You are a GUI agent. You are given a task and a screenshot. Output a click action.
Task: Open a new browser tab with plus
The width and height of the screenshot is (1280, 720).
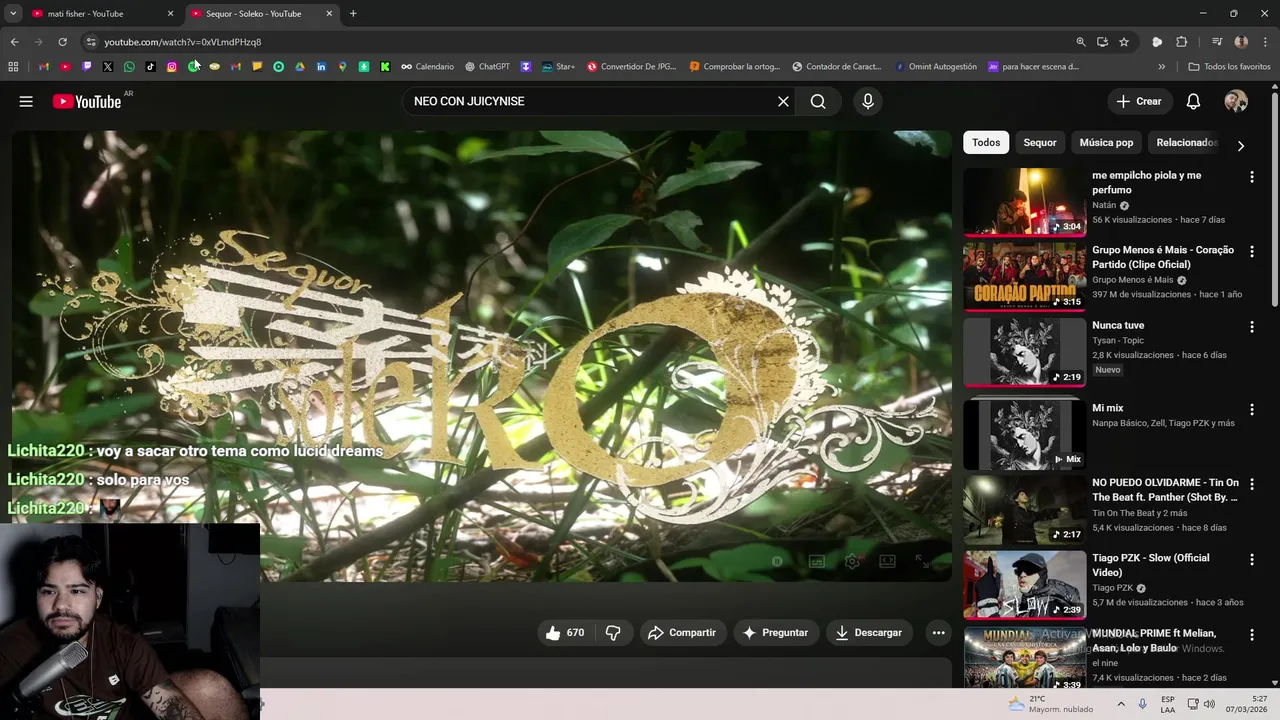tap(353, 14)
